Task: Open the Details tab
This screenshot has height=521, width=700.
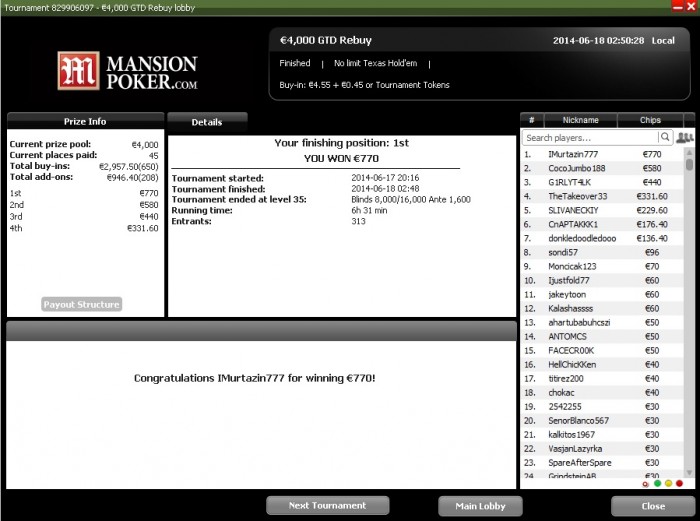Action: pyautogui.click(x=207, y=122)
